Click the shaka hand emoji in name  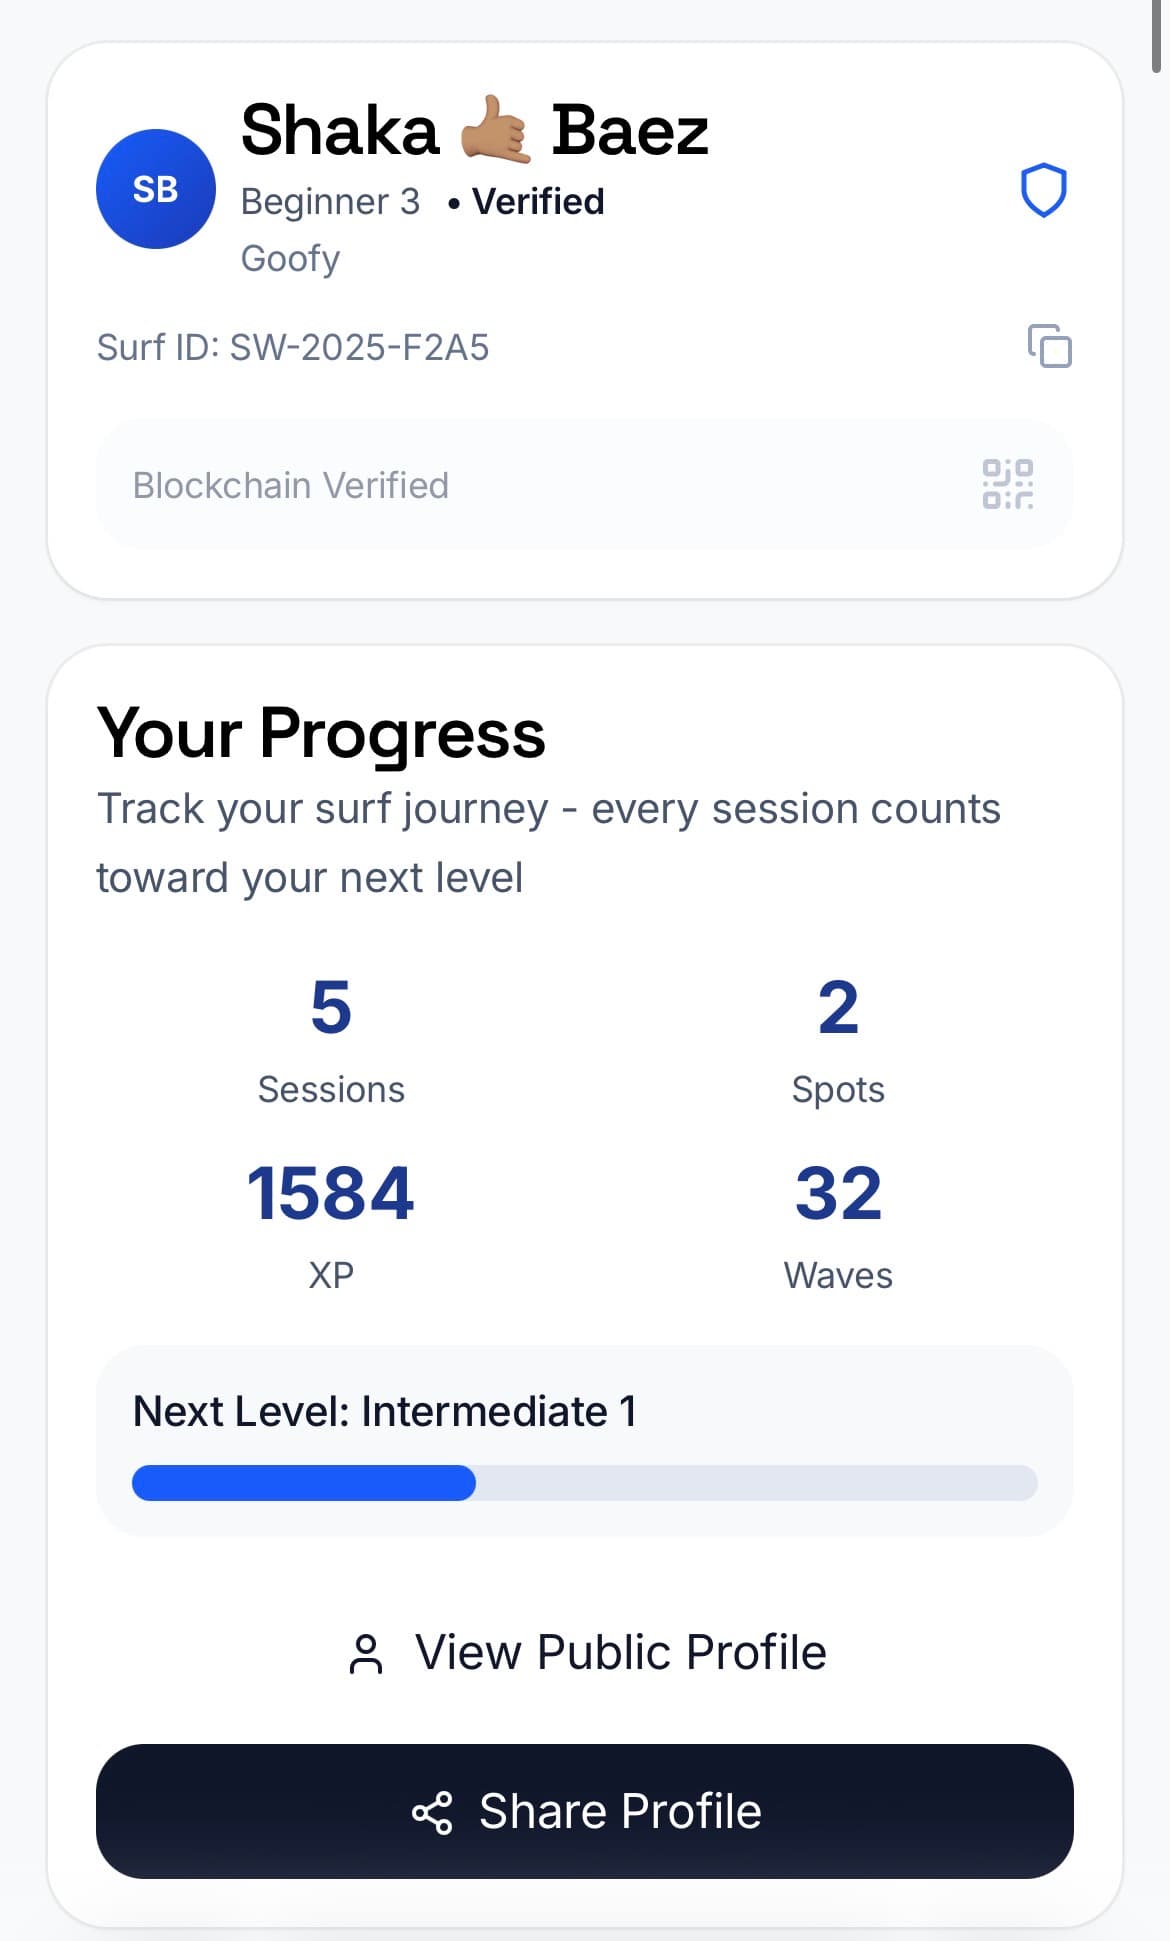pos(495,130)
